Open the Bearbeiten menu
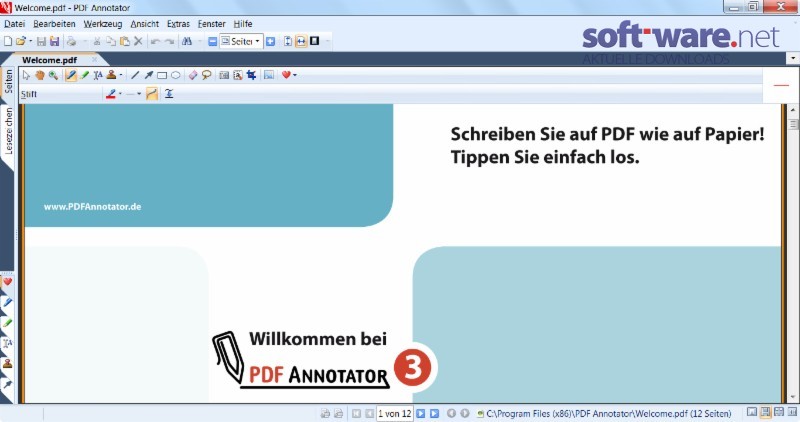 (54, 23)
